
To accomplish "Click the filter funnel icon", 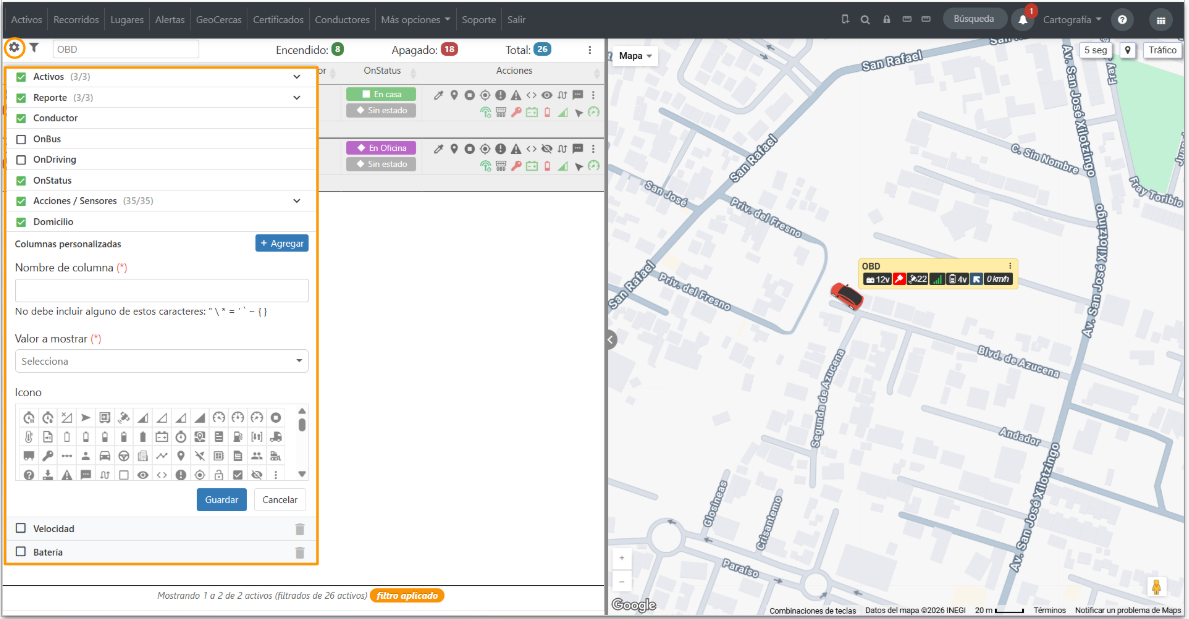I will (34, 48).
